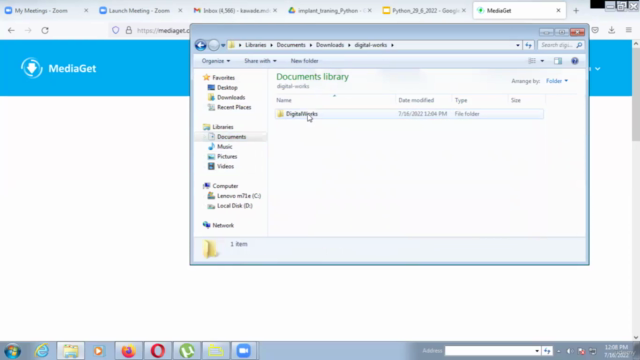
Task: Select Computer in navigation pane
Action: [x=225, y=186]
